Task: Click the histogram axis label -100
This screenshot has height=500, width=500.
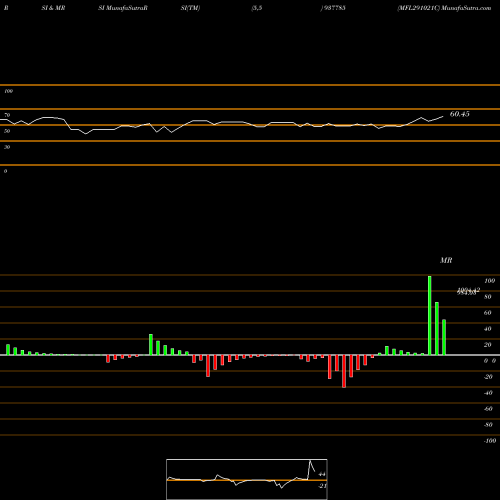Action: tap(489, 441)
